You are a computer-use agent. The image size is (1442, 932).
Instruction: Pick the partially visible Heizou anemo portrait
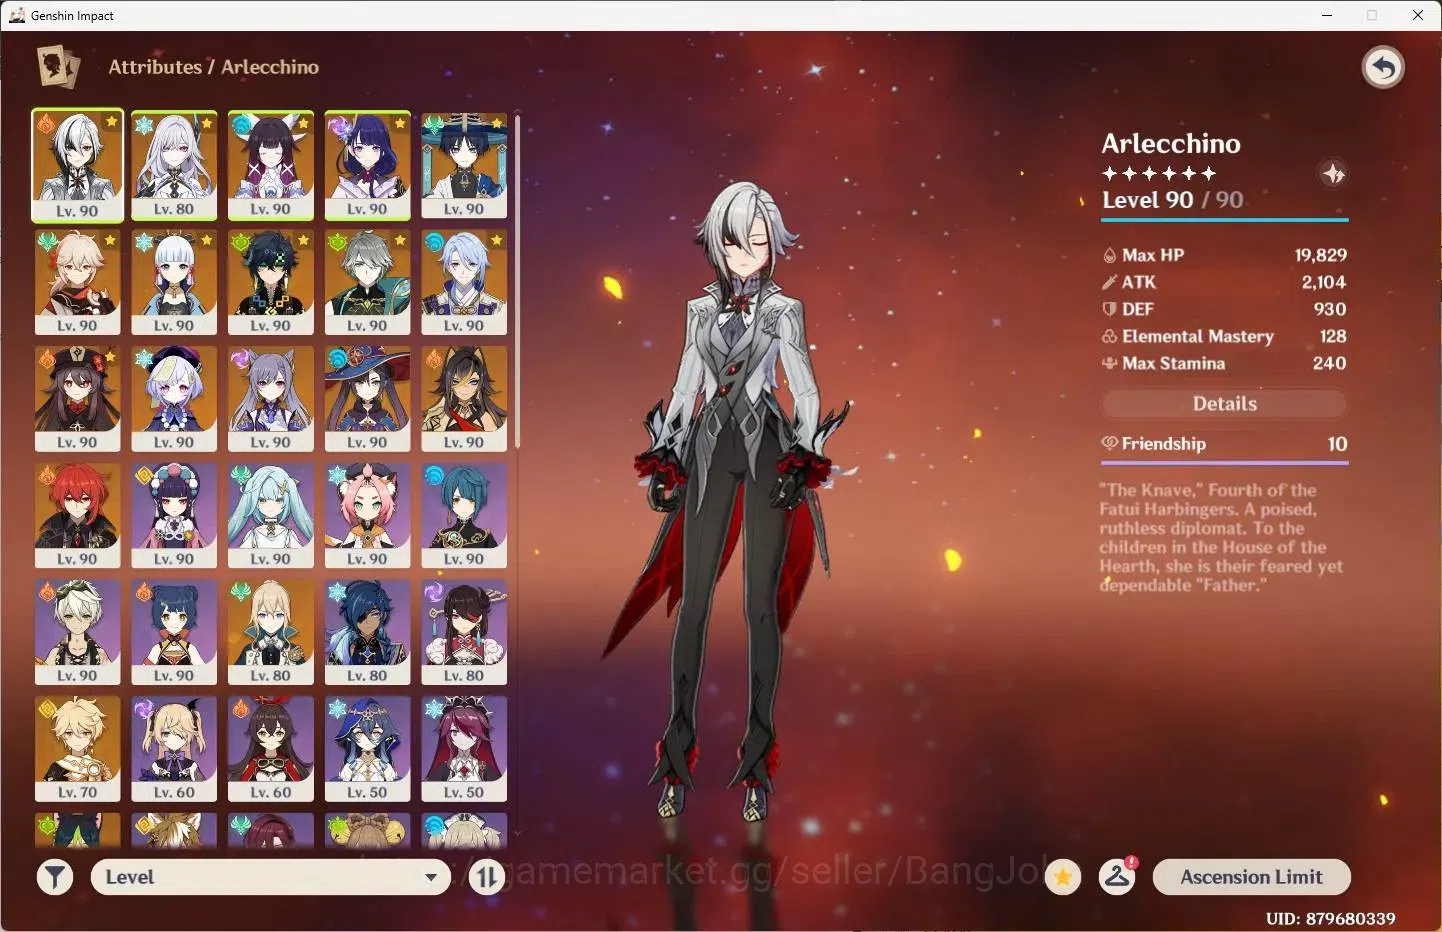pos(270,830)
